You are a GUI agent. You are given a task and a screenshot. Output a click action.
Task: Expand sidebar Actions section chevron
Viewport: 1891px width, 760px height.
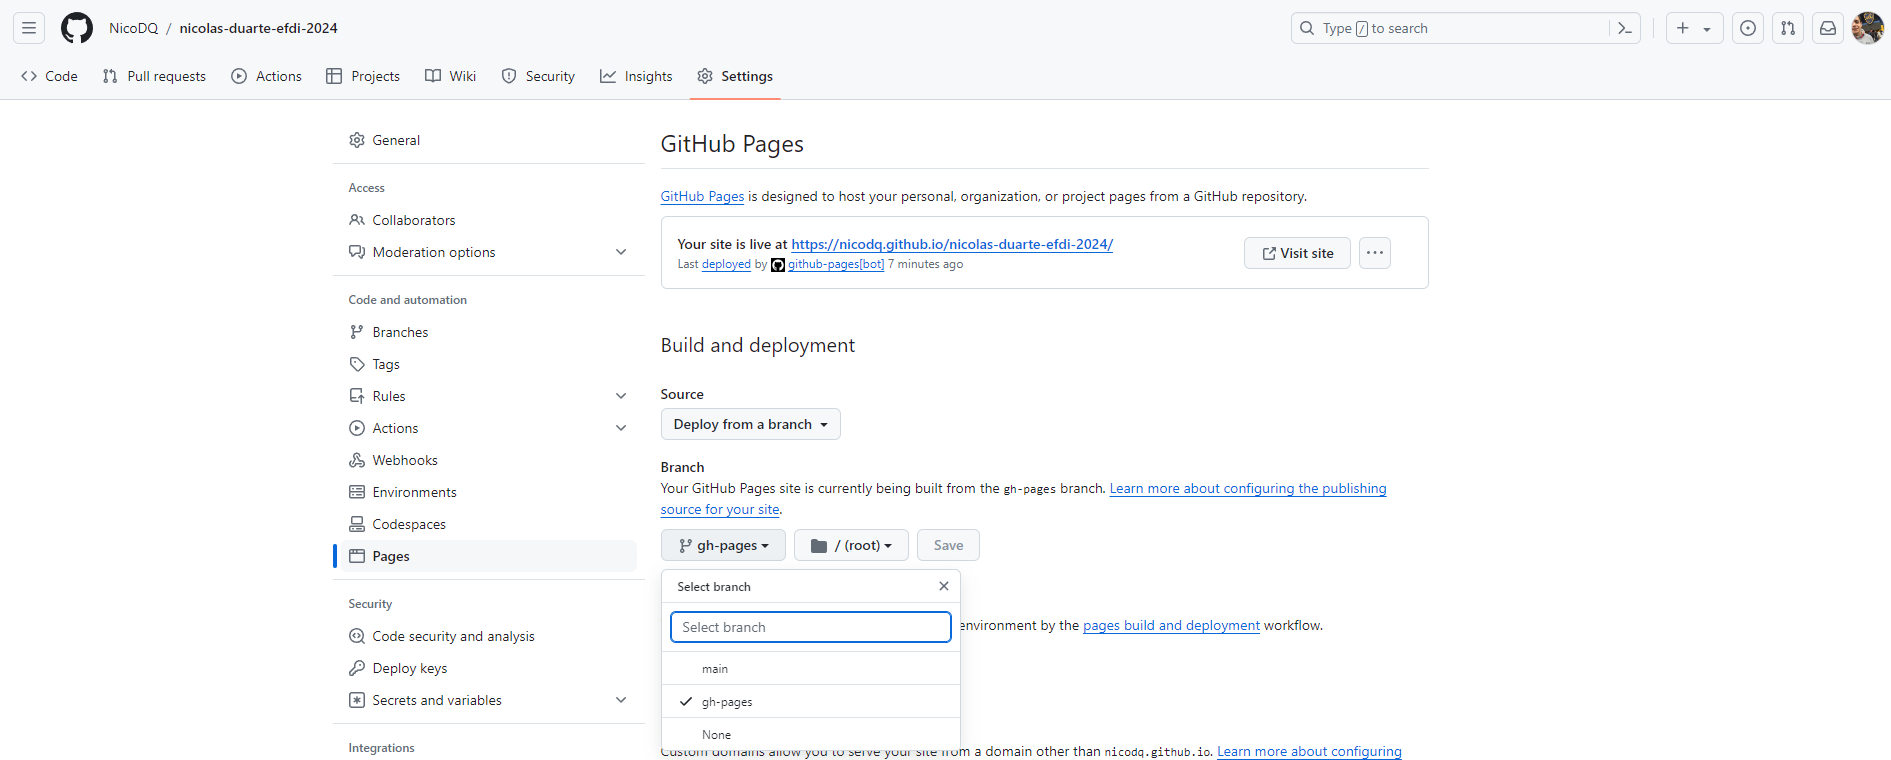(x=621, y=428)
